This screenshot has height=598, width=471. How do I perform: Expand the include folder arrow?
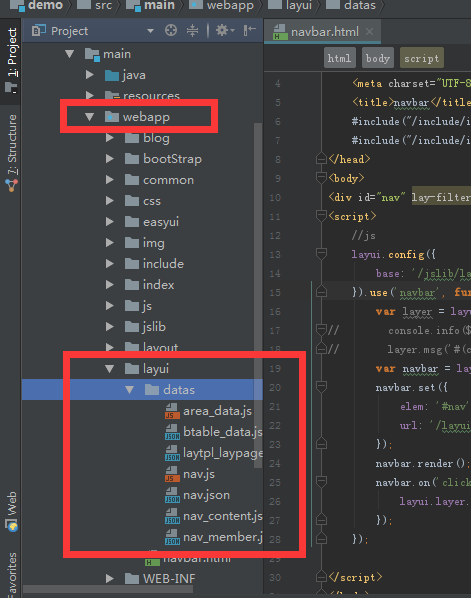(x=110, y=264)
